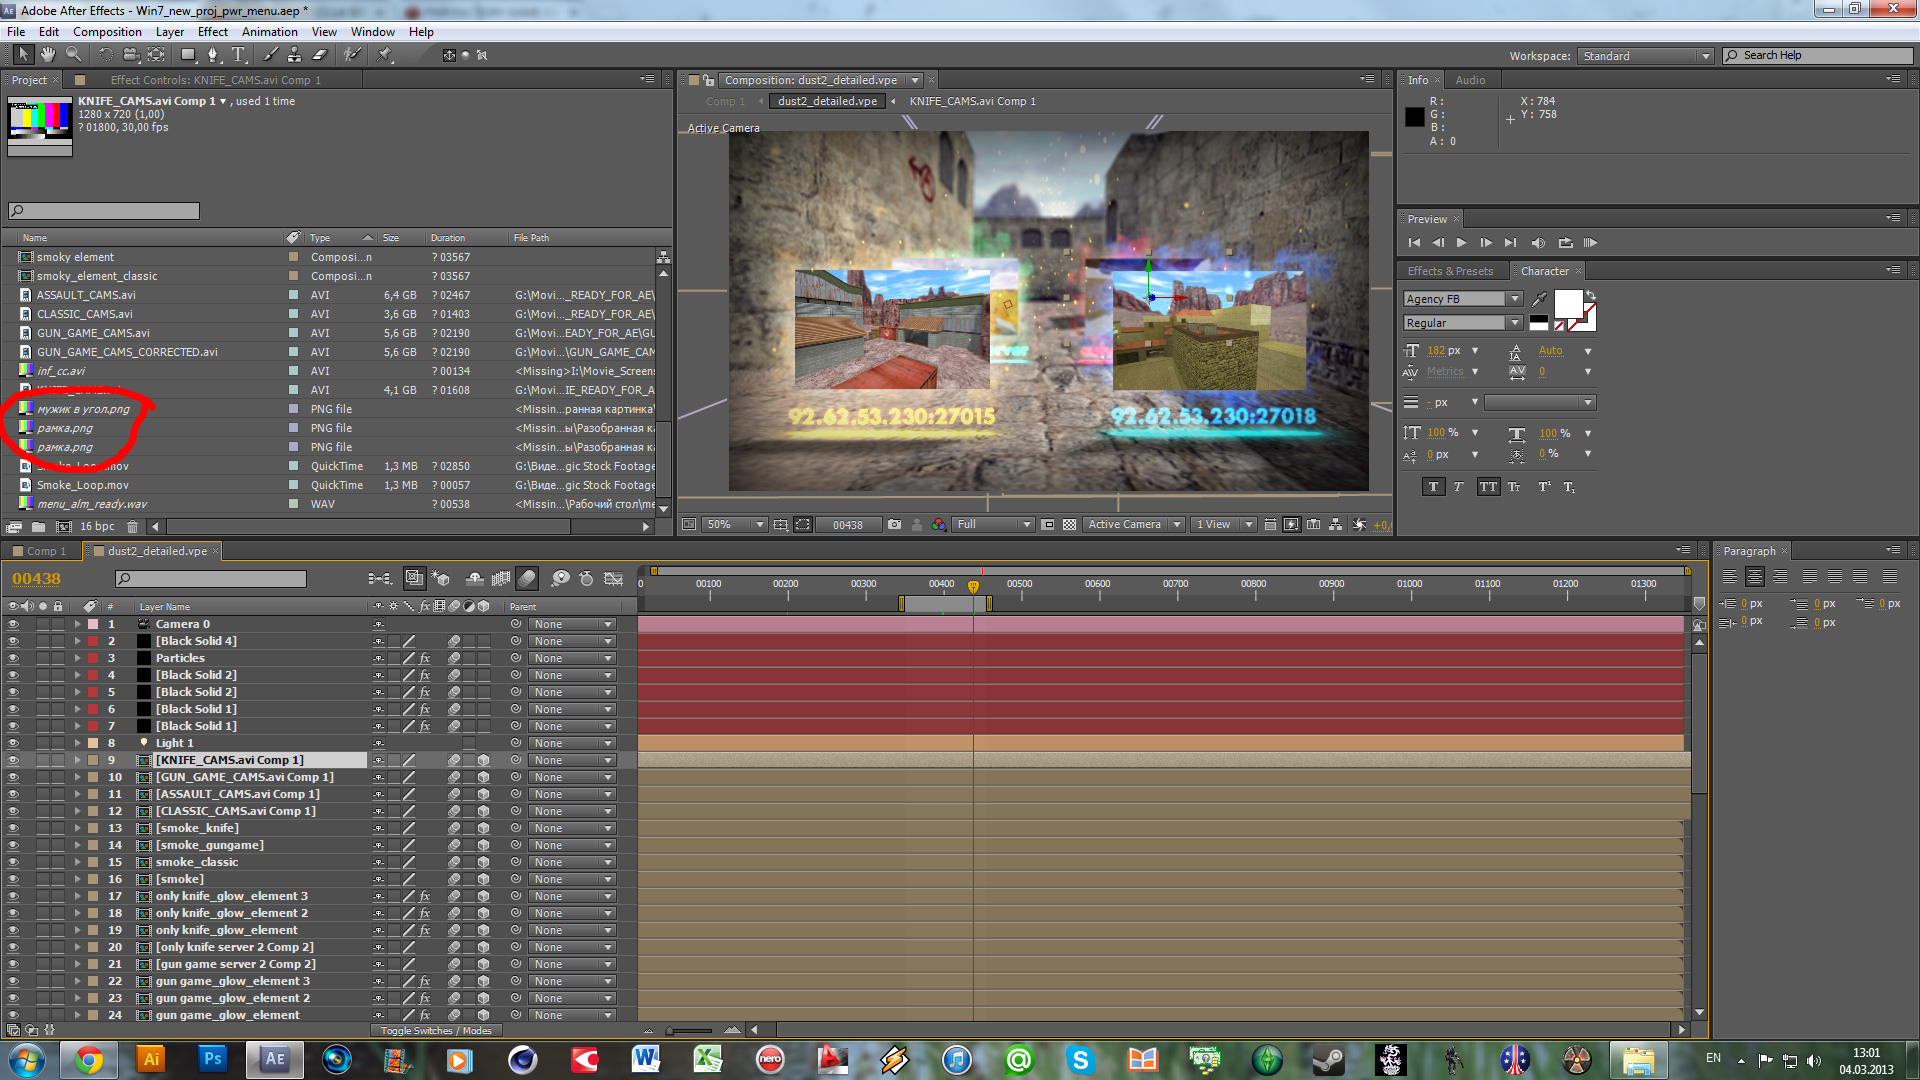The image size is (1920, 1080).
Task: Toggle faux bold in Character panel
Action: [x=1433, y=487]
